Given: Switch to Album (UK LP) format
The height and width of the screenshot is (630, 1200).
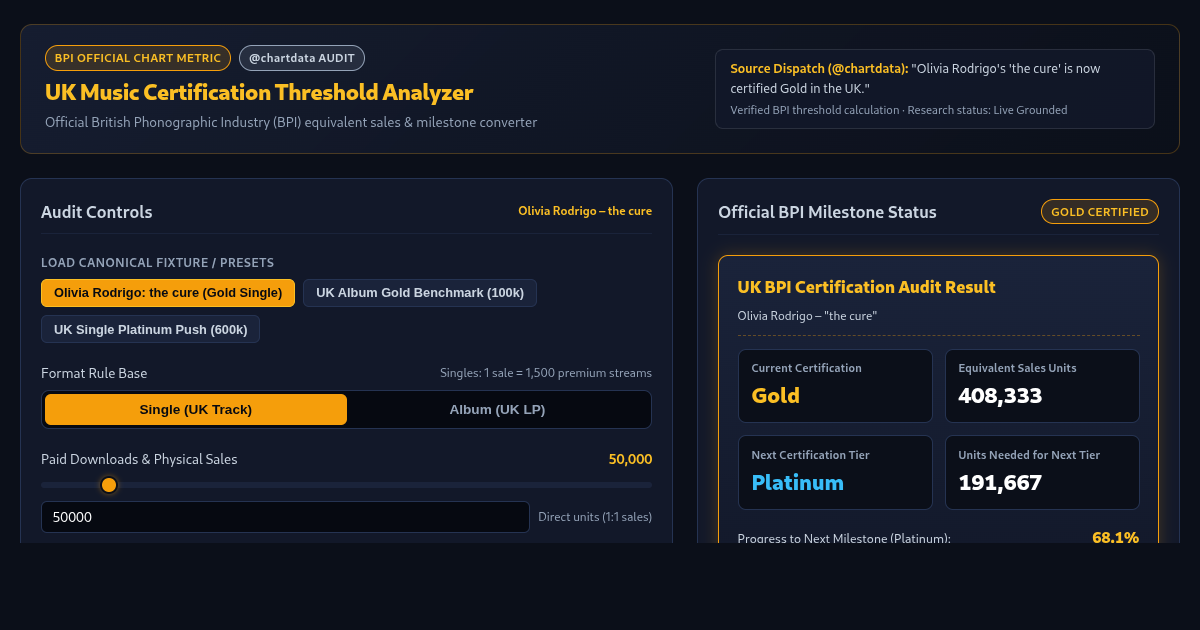Looking at the screenshot, I should [497, 409].
